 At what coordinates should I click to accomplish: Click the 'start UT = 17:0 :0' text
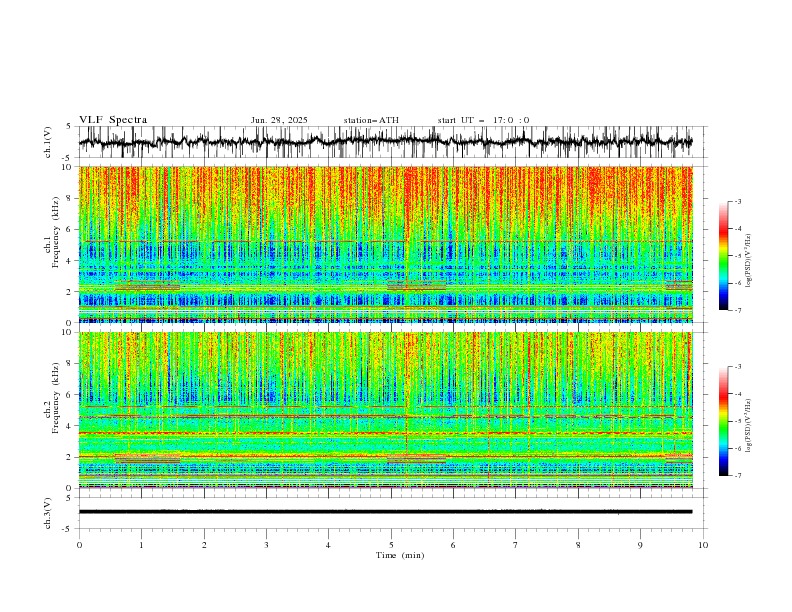pyautogui.click(x=483, y=120)
